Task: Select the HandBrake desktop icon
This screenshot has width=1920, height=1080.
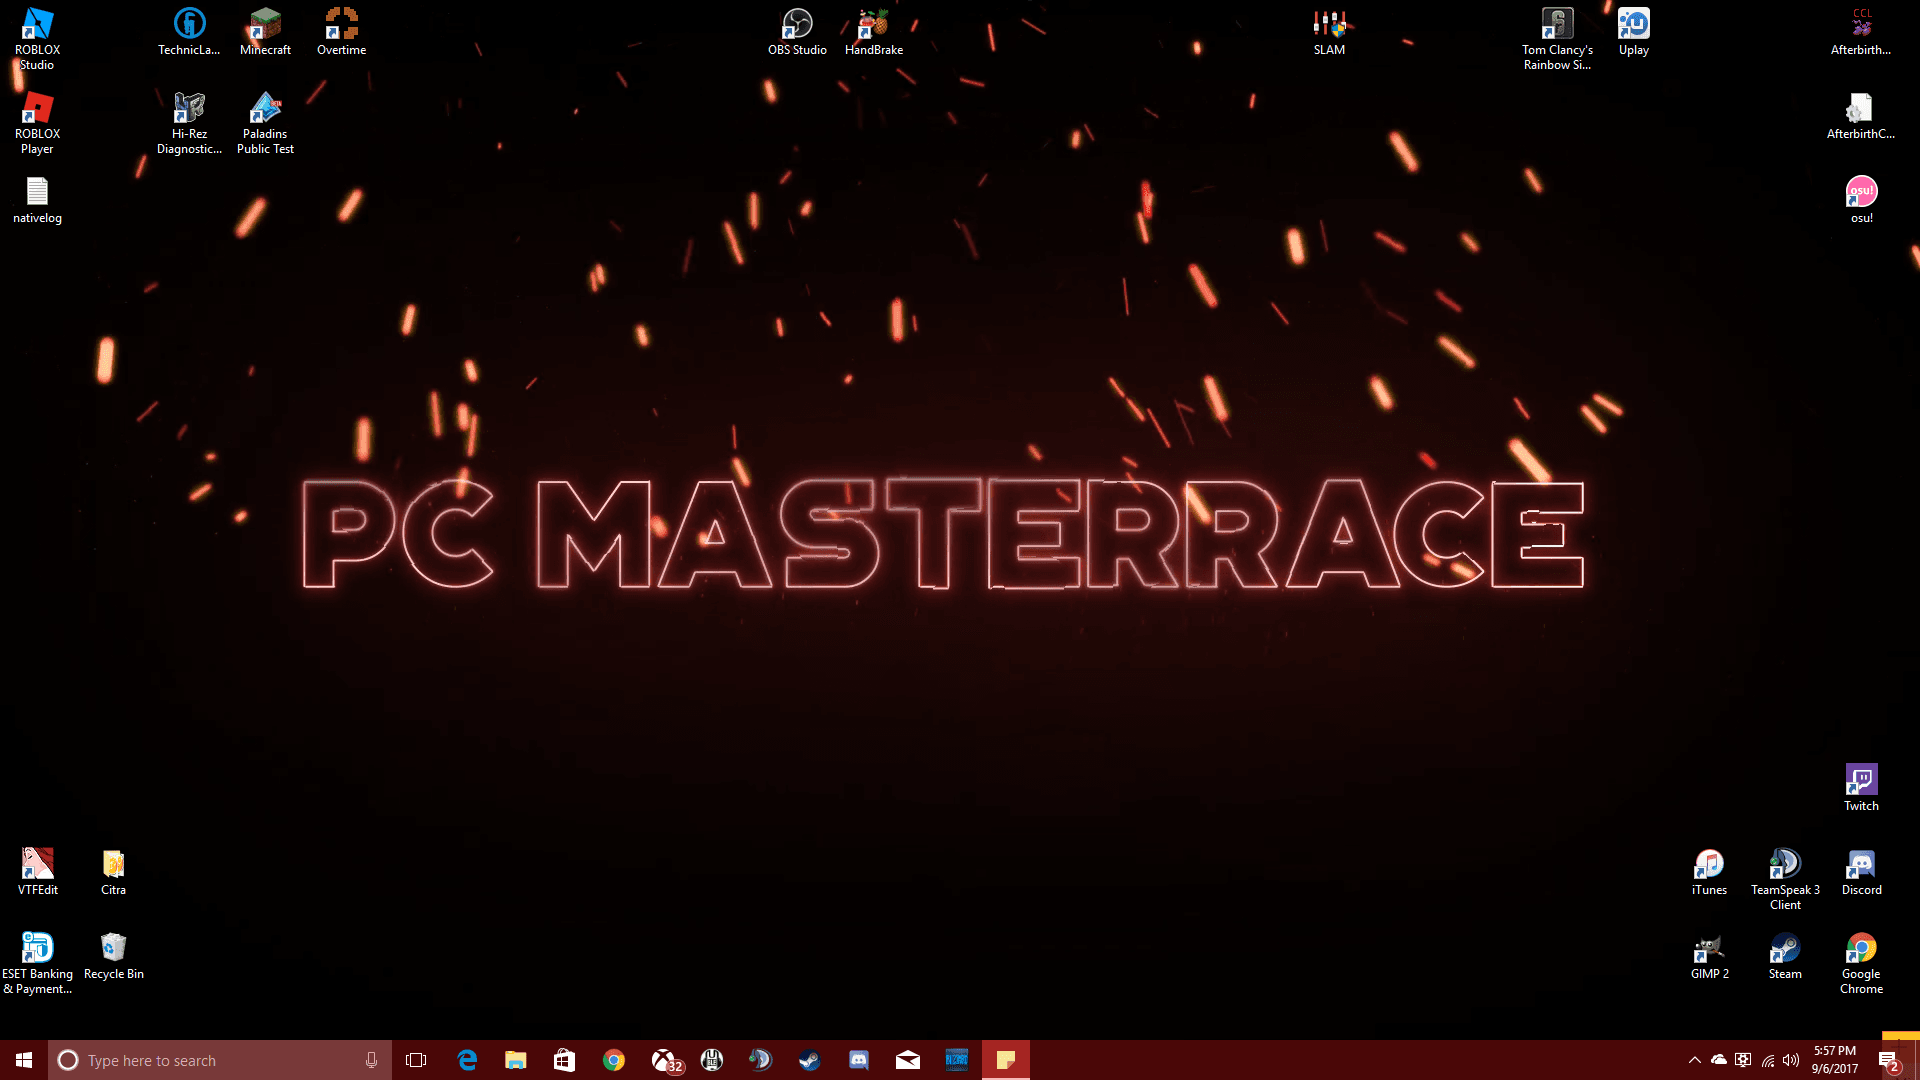Action: (x=873, y=25)
